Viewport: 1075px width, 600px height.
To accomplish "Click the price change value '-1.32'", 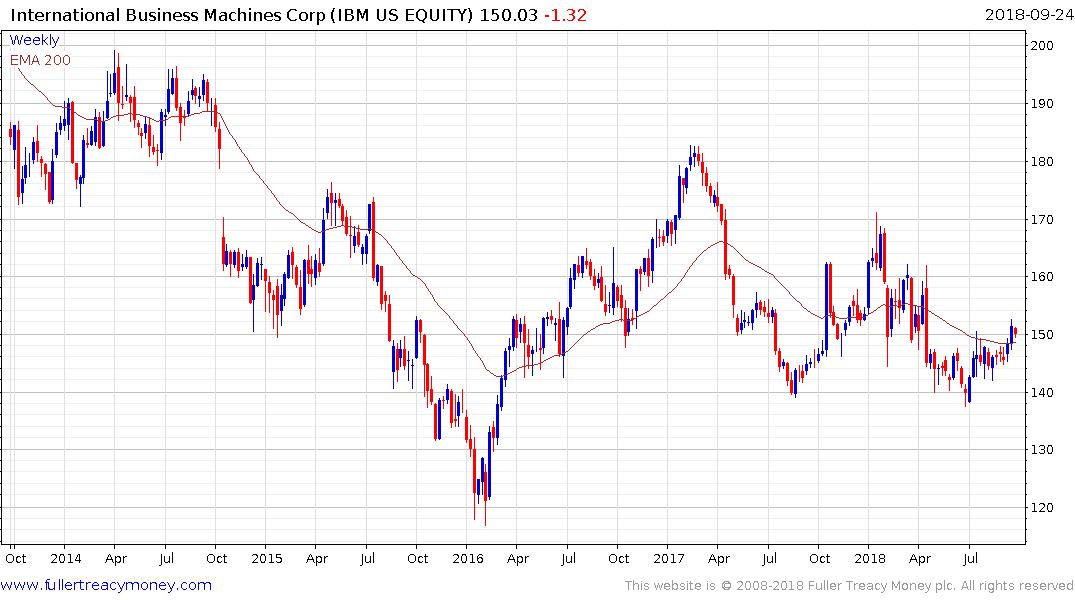I will pos(566,15).
